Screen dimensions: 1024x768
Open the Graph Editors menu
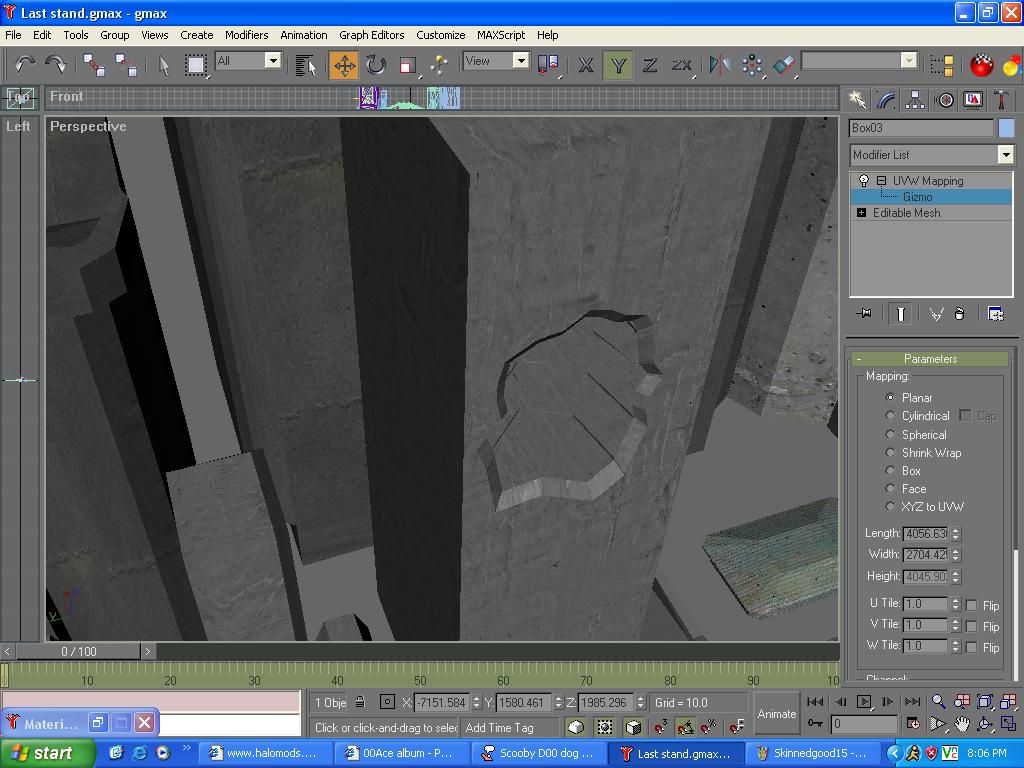point(372,35)
